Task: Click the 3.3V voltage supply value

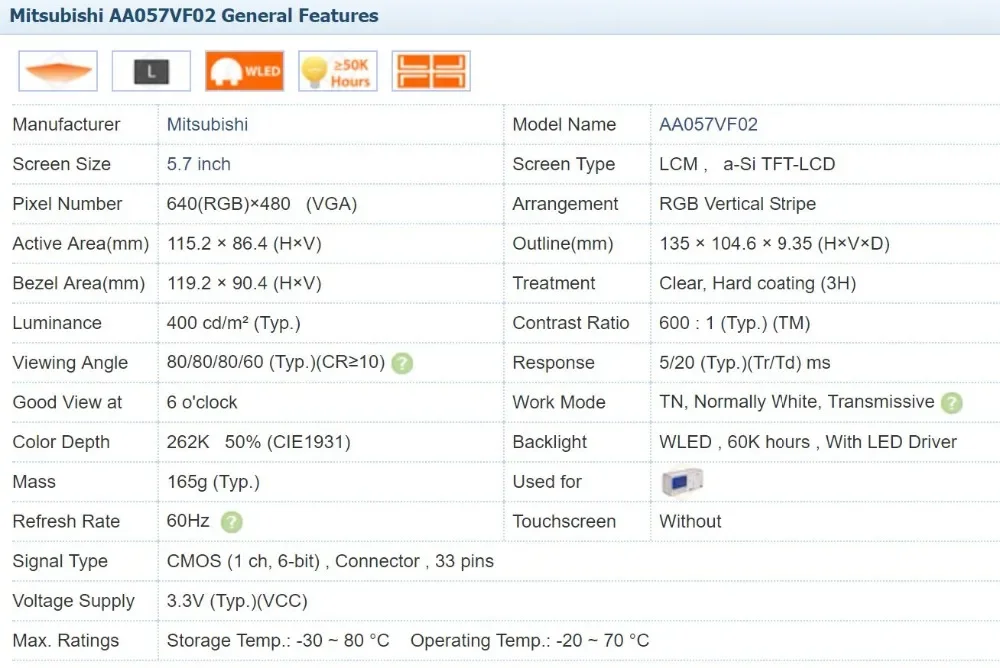Action: pos(237,601)
